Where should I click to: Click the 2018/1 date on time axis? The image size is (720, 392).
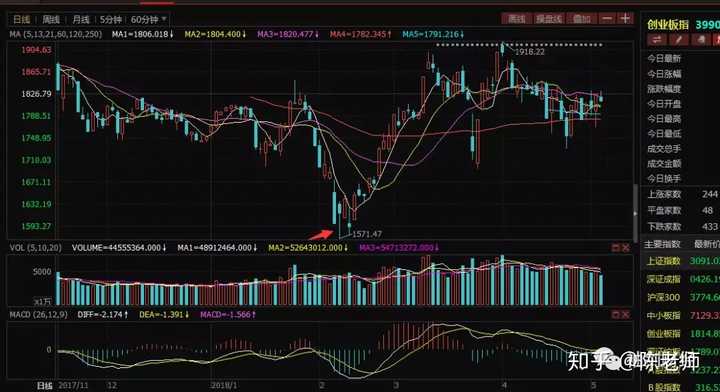click(224, 385)
